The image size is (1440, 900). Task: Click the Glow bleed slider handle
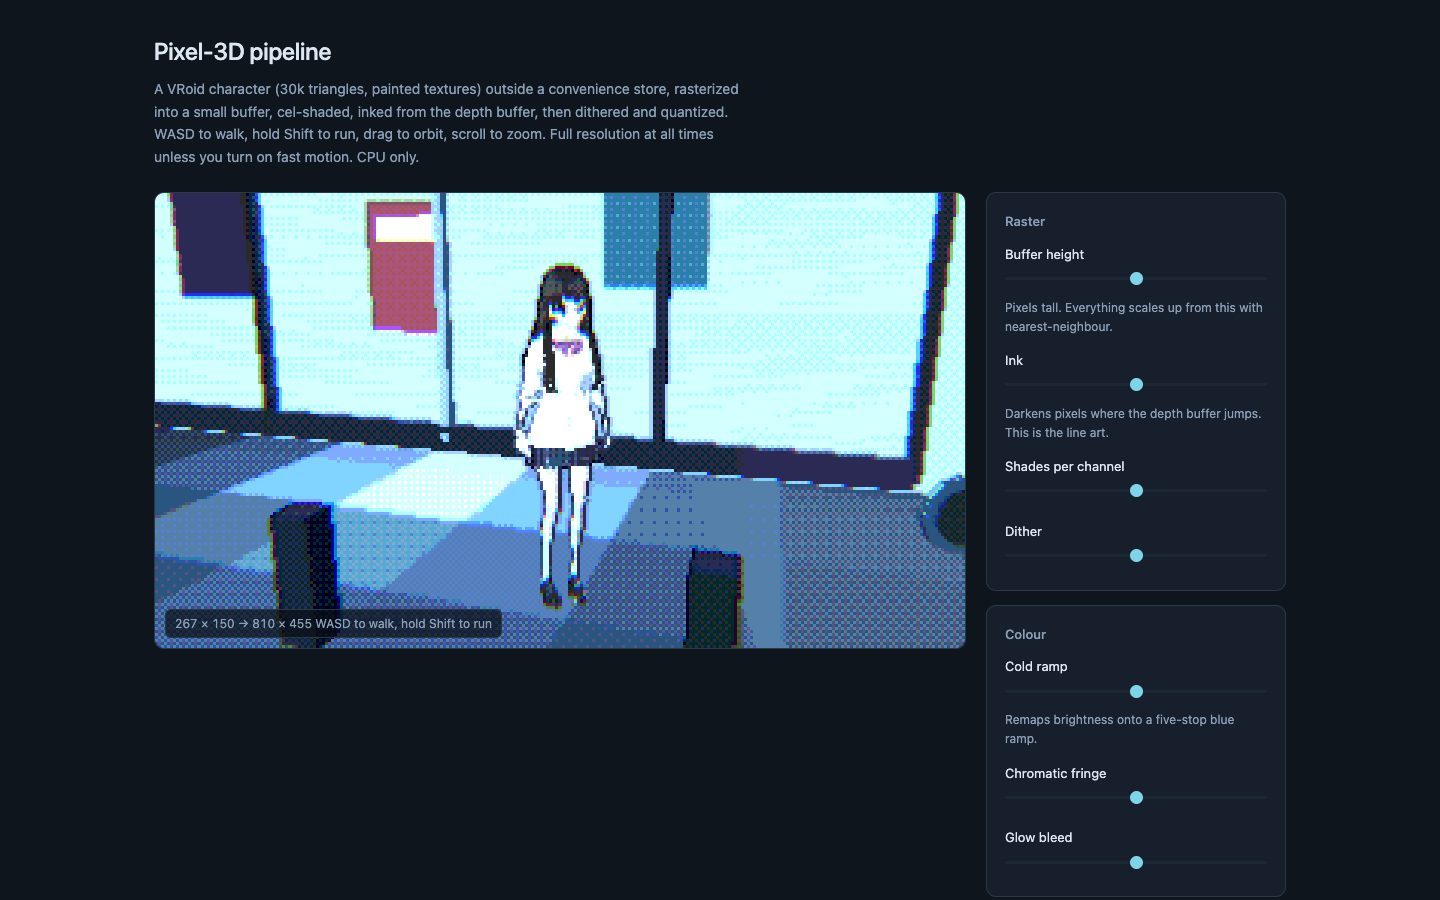(1136, 863)
